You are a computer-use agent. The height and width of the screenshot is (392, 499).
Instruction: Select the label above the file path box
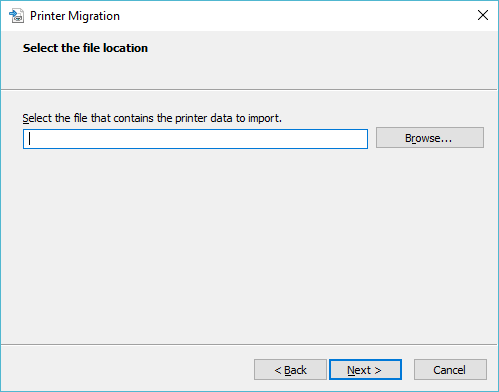(x=152, y=118)
